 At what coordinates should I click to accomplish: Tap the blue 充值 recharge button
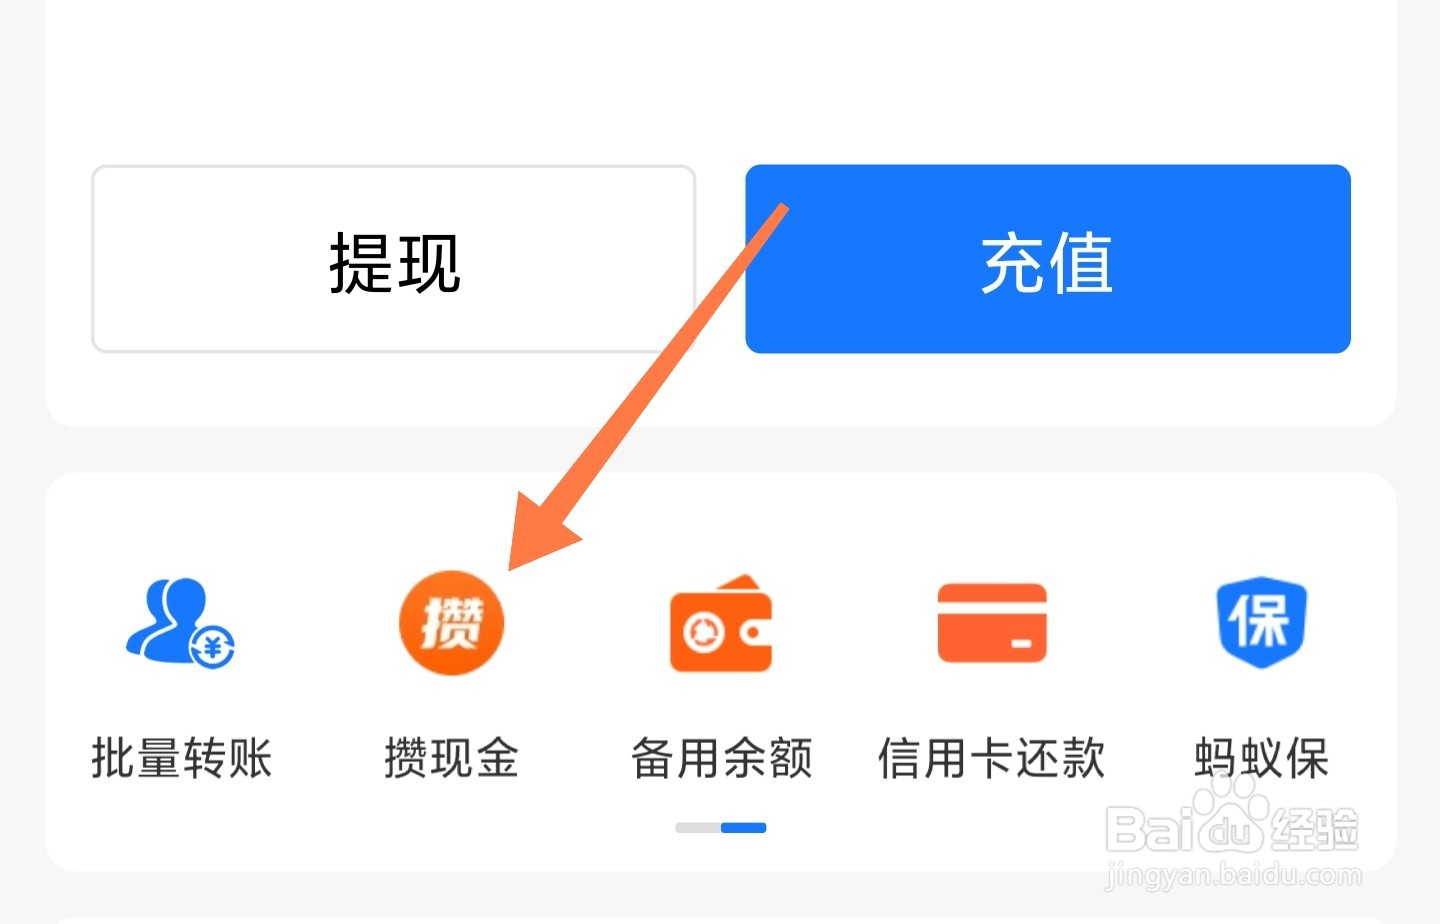tap(1048, 259)
